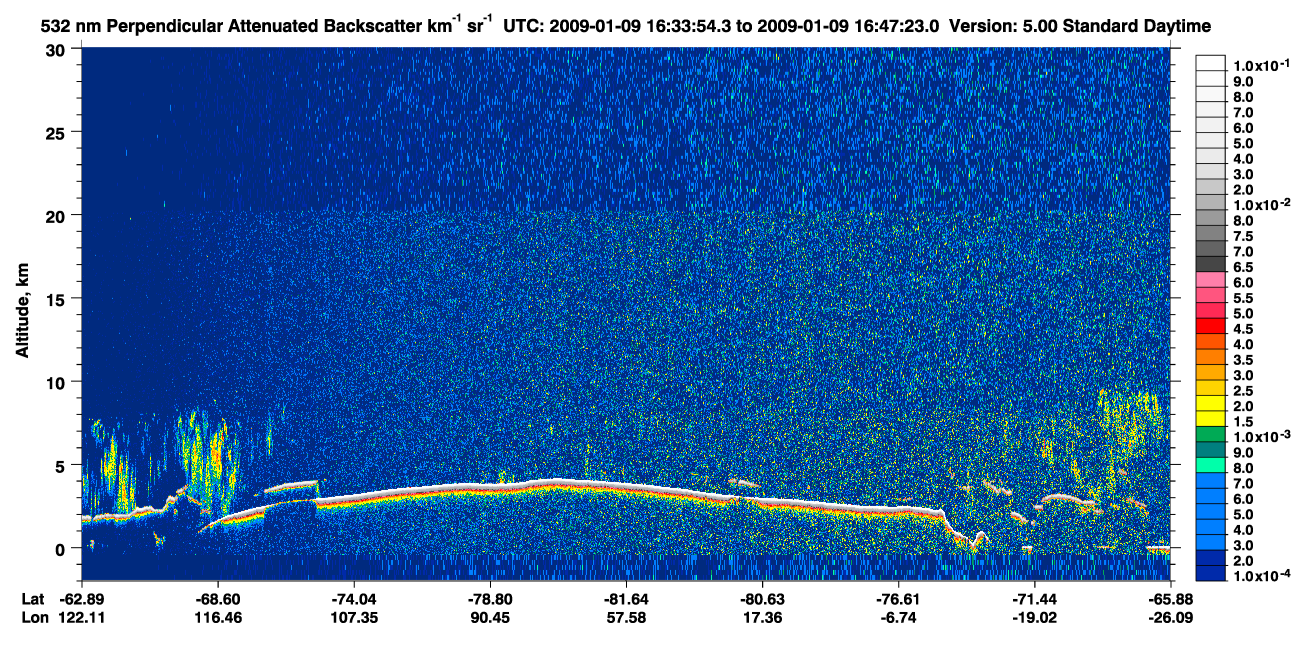Viewport: 1300px width, 667px height.
Task: Click longitude value 17.36
Action: [762, 618]
